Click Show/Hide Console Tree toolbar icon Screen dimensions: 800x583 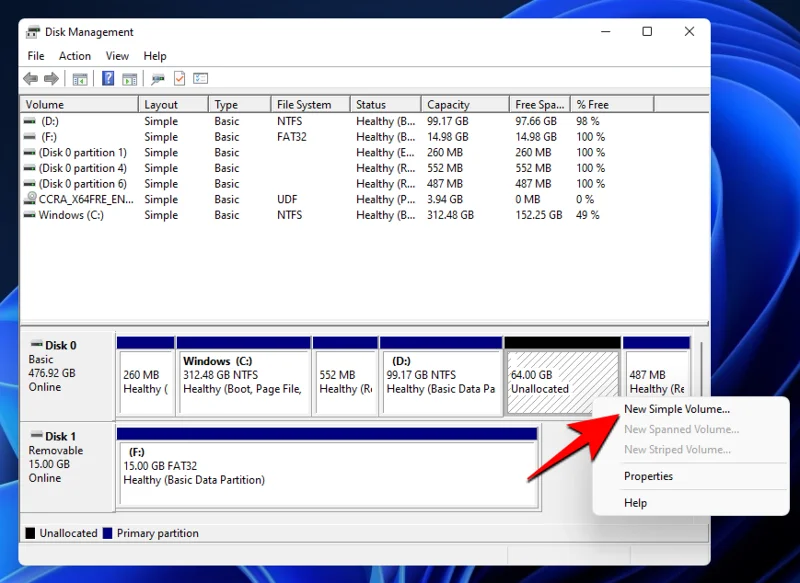click(x=80, y=79)
